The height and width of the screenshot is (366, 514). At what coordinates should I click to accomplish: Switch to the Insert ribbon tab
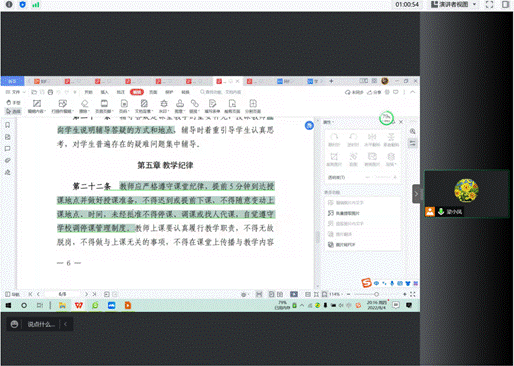(x=105, y=92)
